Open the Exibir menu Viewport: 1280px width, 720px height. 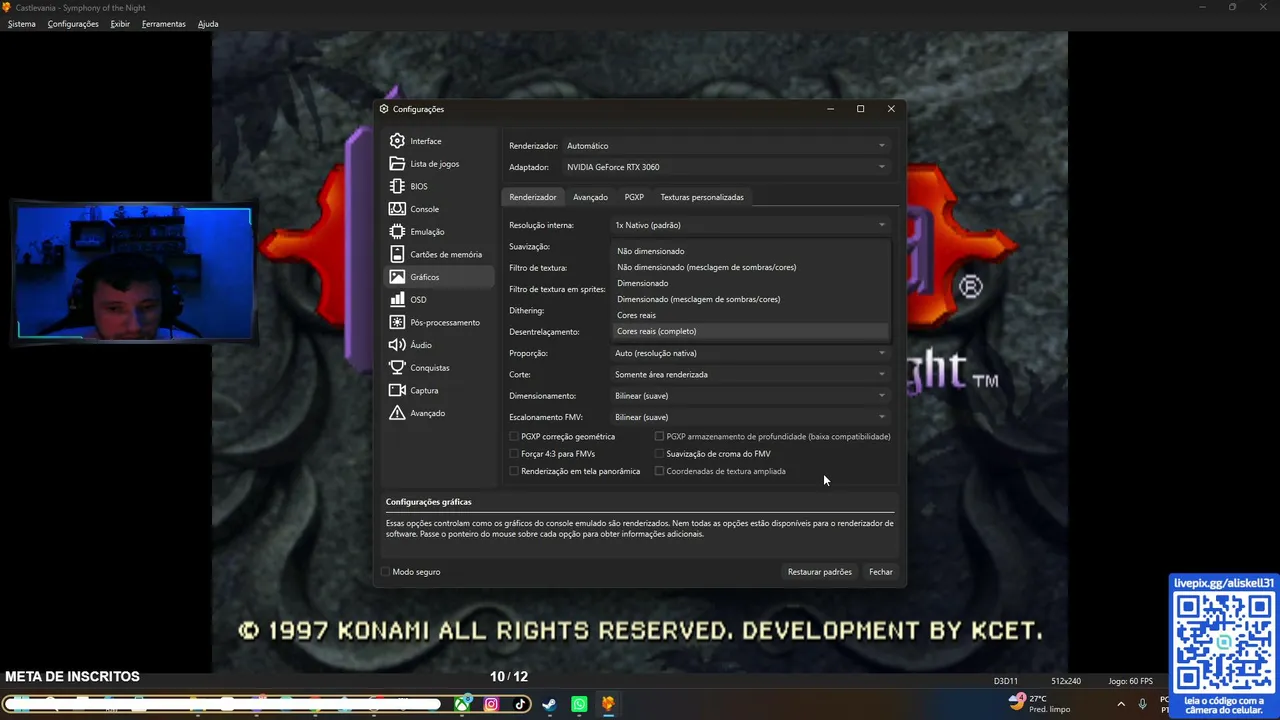click(x=120, y=24)
